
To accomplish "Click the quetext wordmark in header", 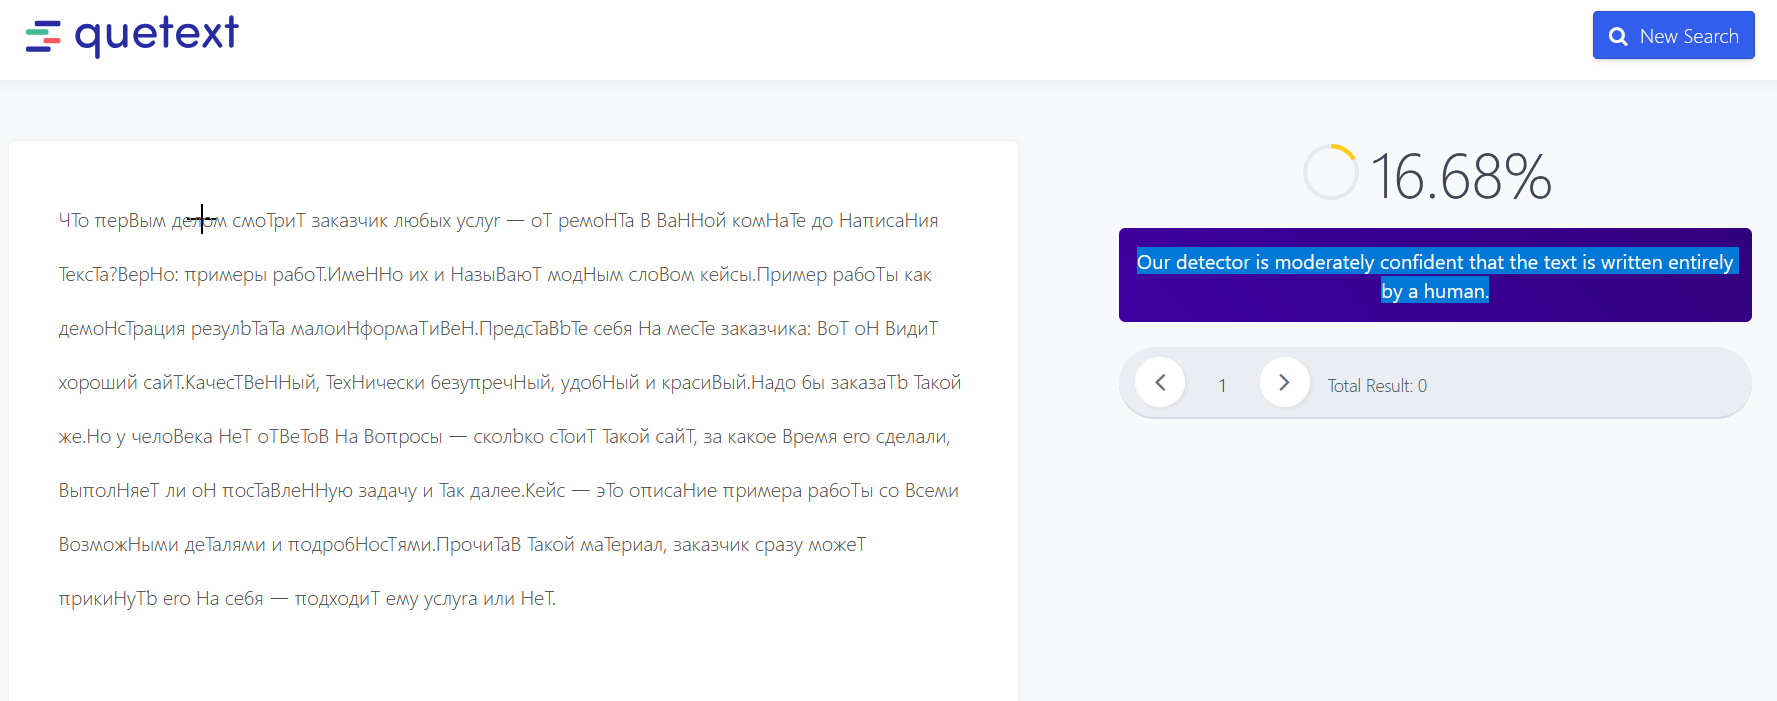I will tap(156, 35).
